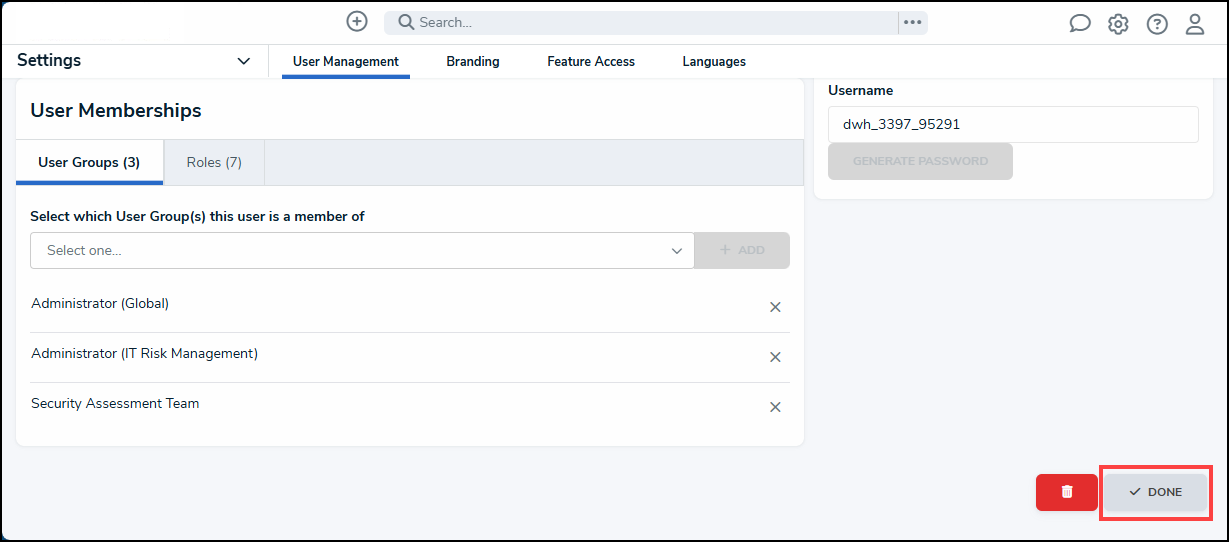The width and height of the screenshot is (1229, 542).
Task: Remove Administrator (Global) group membership
Action: (x=775, y=307)
